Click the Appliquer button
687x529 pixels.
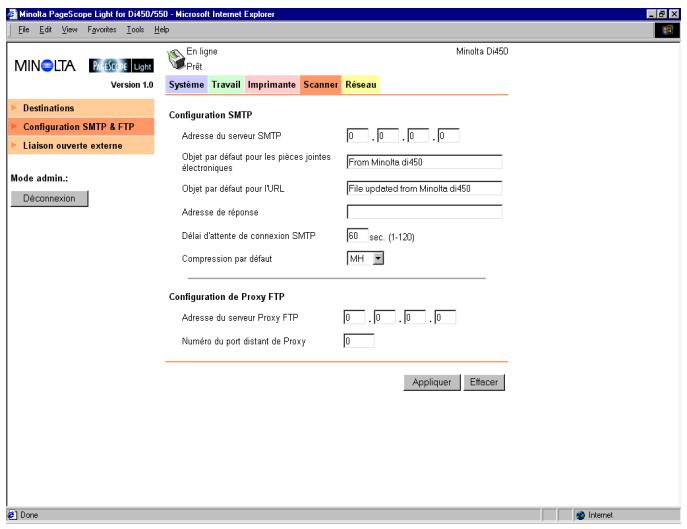[432, 382]
